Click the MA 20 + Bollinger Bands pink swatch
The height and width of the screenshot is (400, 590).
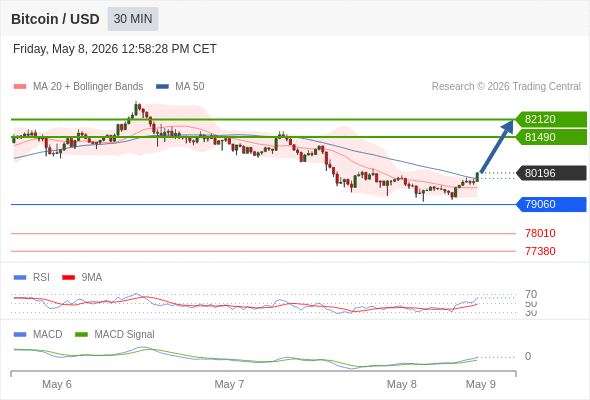[x=20, y=87]
